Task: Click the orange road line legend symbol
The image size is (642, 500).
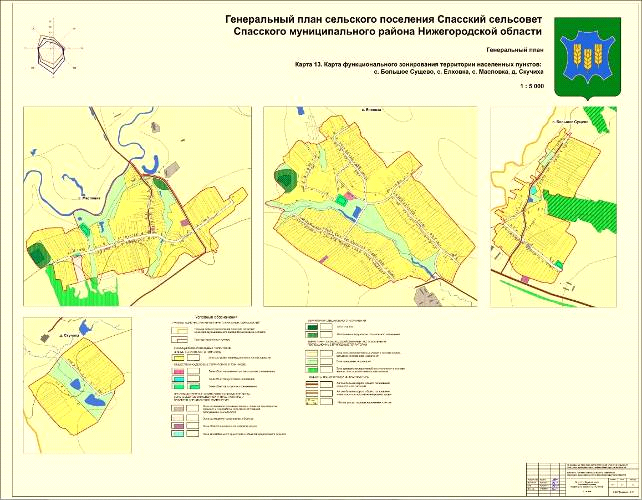Action: (x=312, y=393)
